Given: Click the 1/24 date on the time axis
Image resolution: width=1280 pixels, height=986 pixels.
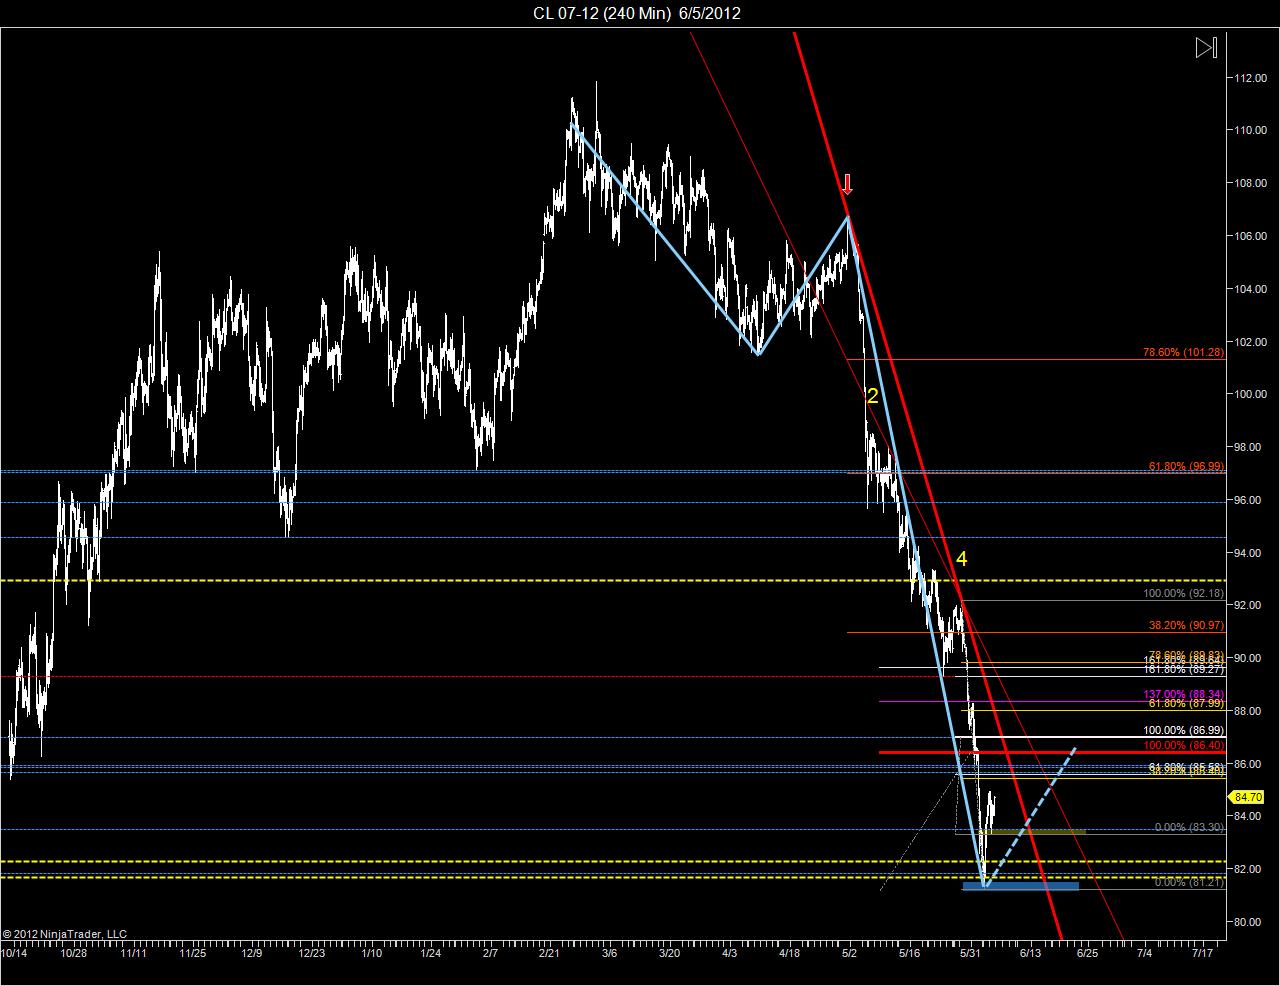Looking at the screenshot, I should click(x=431, y=953).
